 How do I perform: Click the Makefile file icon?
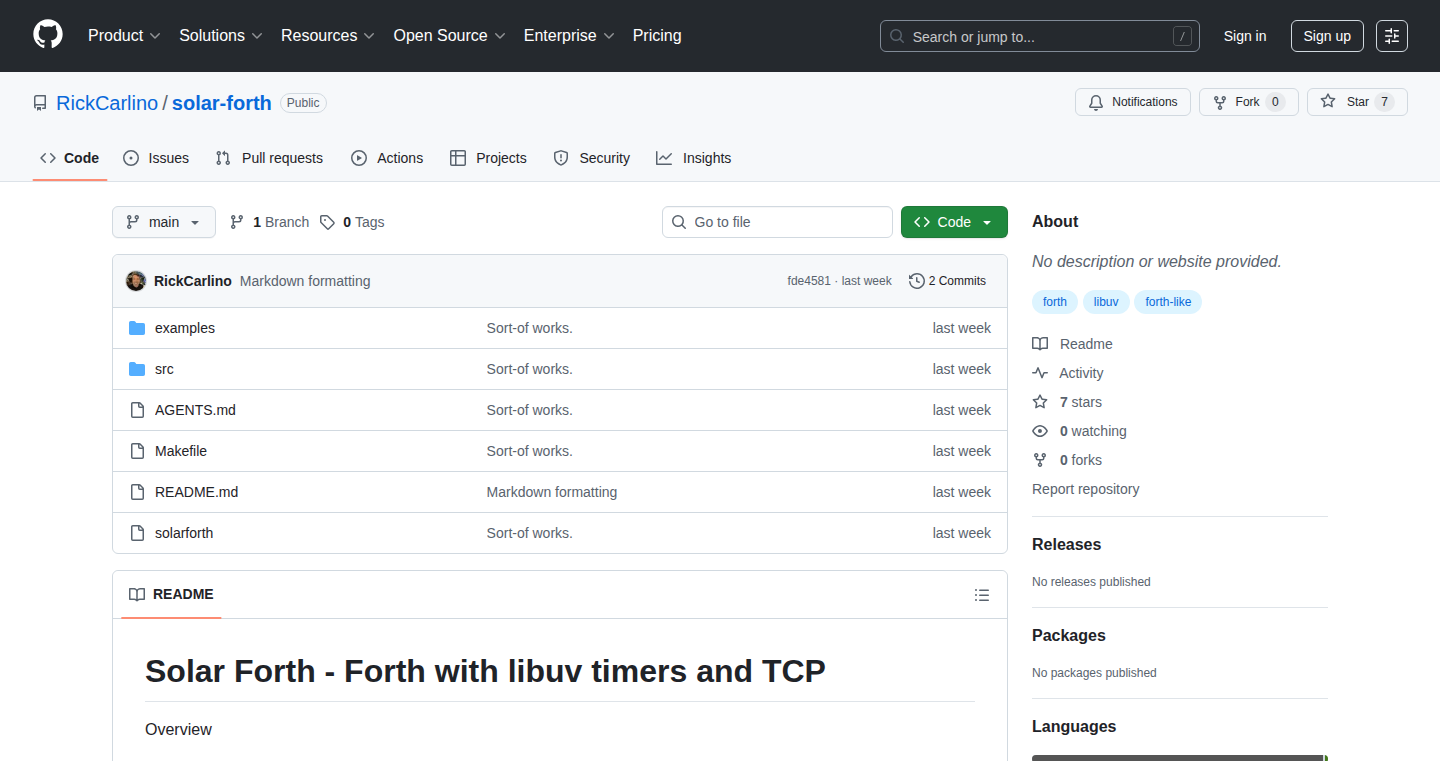[x=137, y=451]
